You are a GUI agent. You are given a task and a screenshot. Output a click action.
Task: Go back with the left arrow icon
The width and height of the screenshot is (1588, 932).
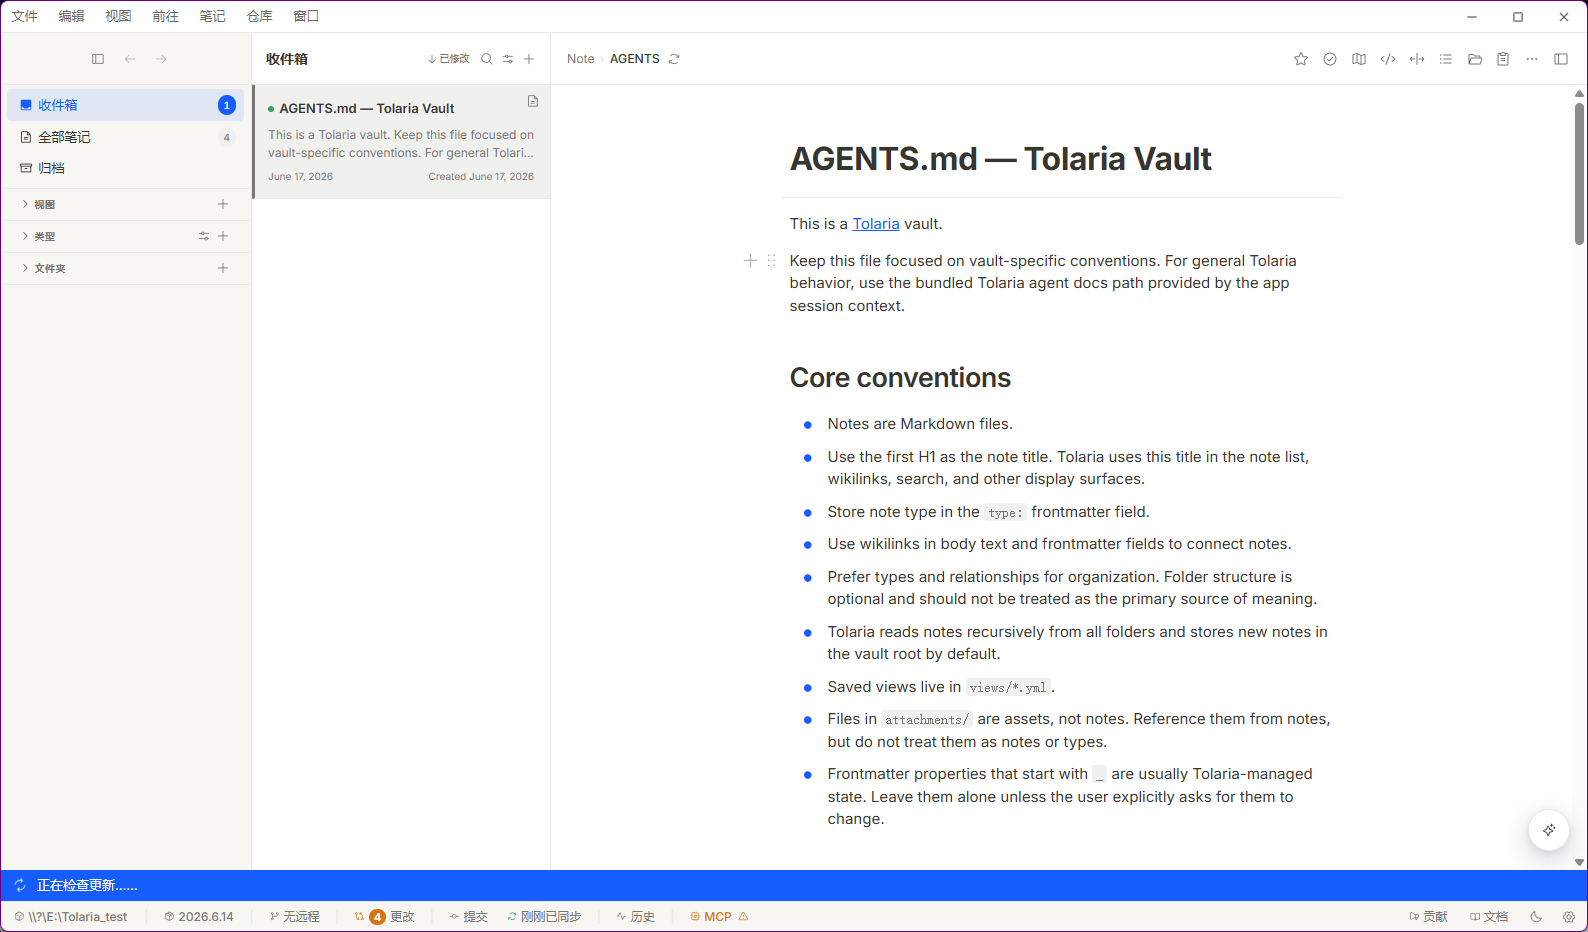click(x=130, y=59)
